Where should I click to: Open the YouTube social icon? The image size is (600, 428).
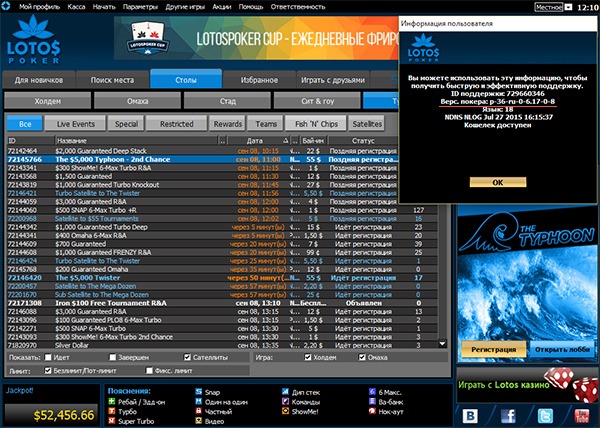582,416
